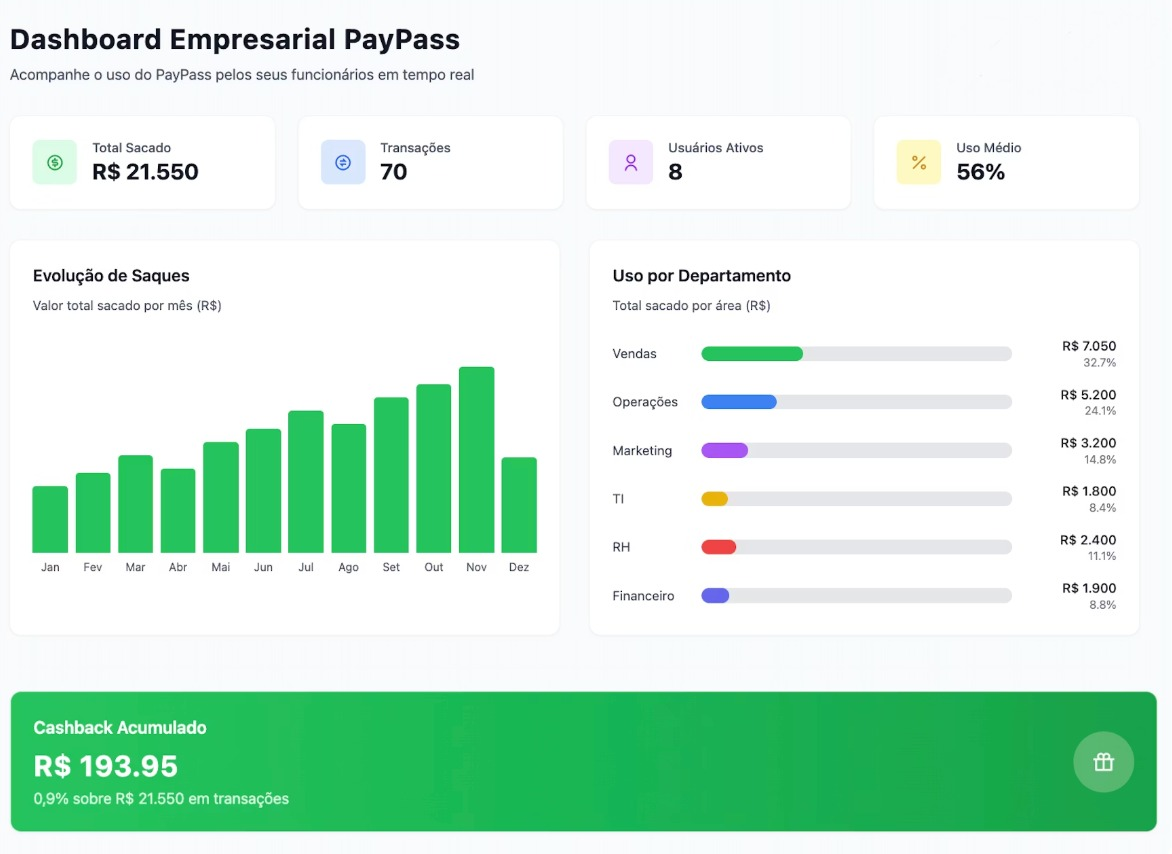Viewport: 1172px width, 854px height.
Task: Click the gift icon on the cashback banner
Action: click(x=1103, y=761)
